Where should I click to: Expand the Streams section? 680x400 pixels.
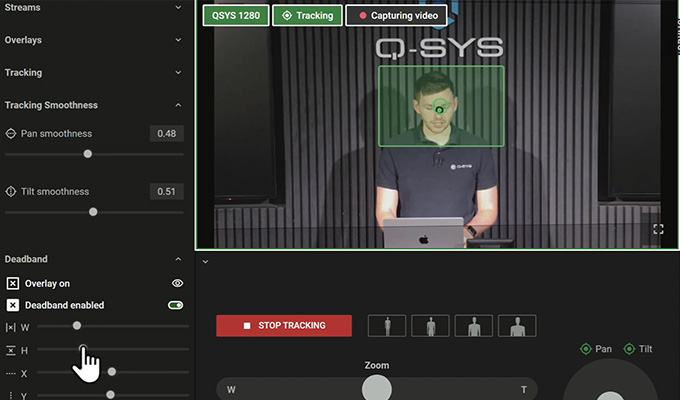point(178,7)
